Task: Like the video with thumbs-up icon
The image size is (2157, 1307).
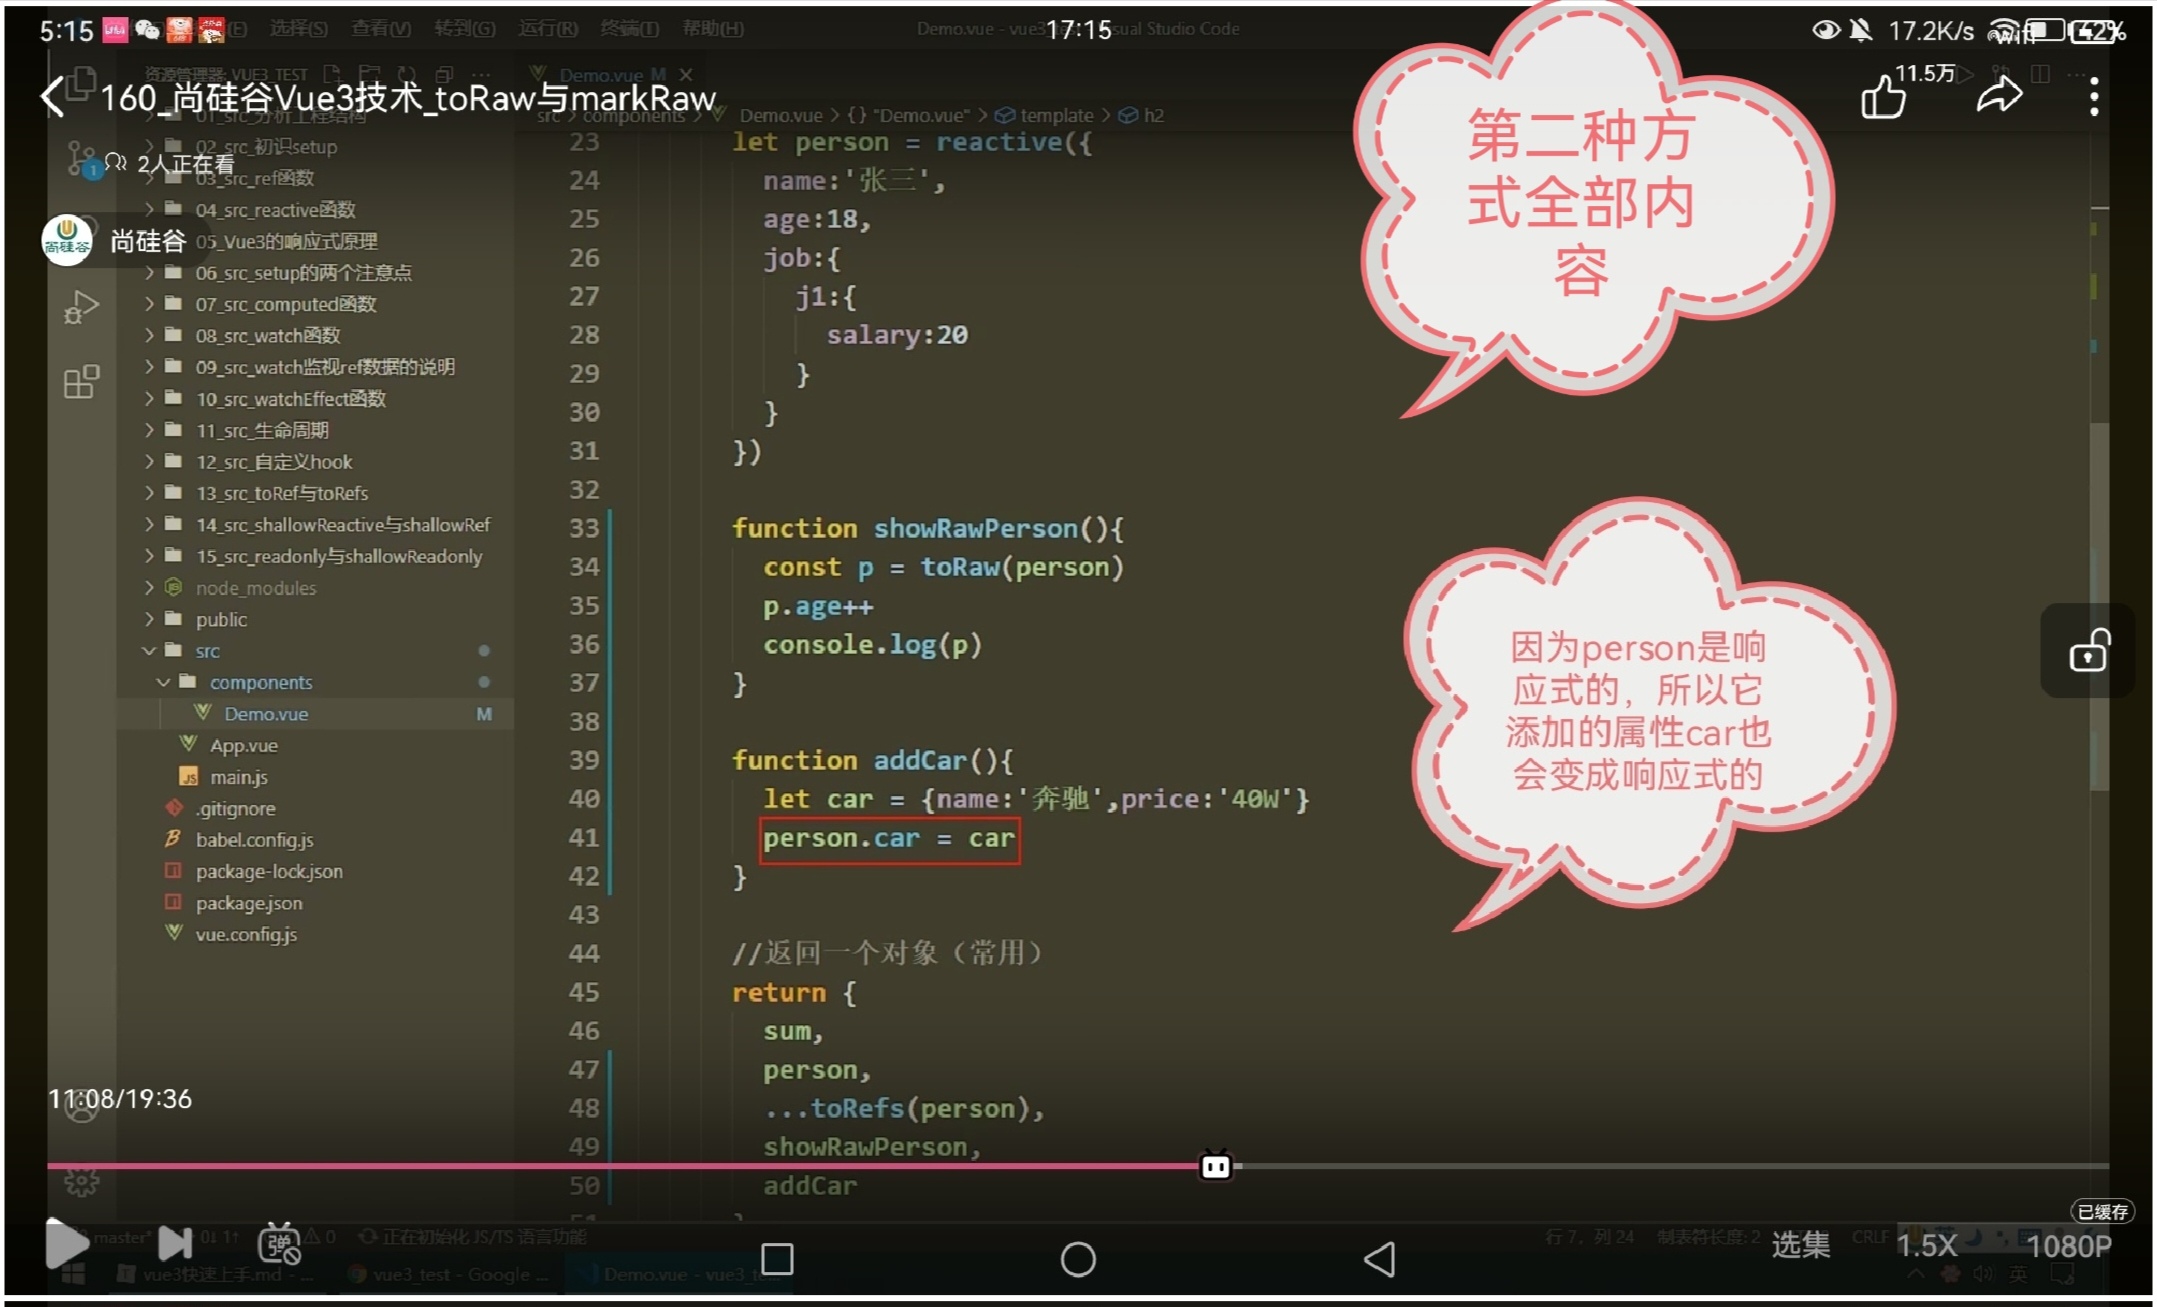Action: pos(1882,97)
